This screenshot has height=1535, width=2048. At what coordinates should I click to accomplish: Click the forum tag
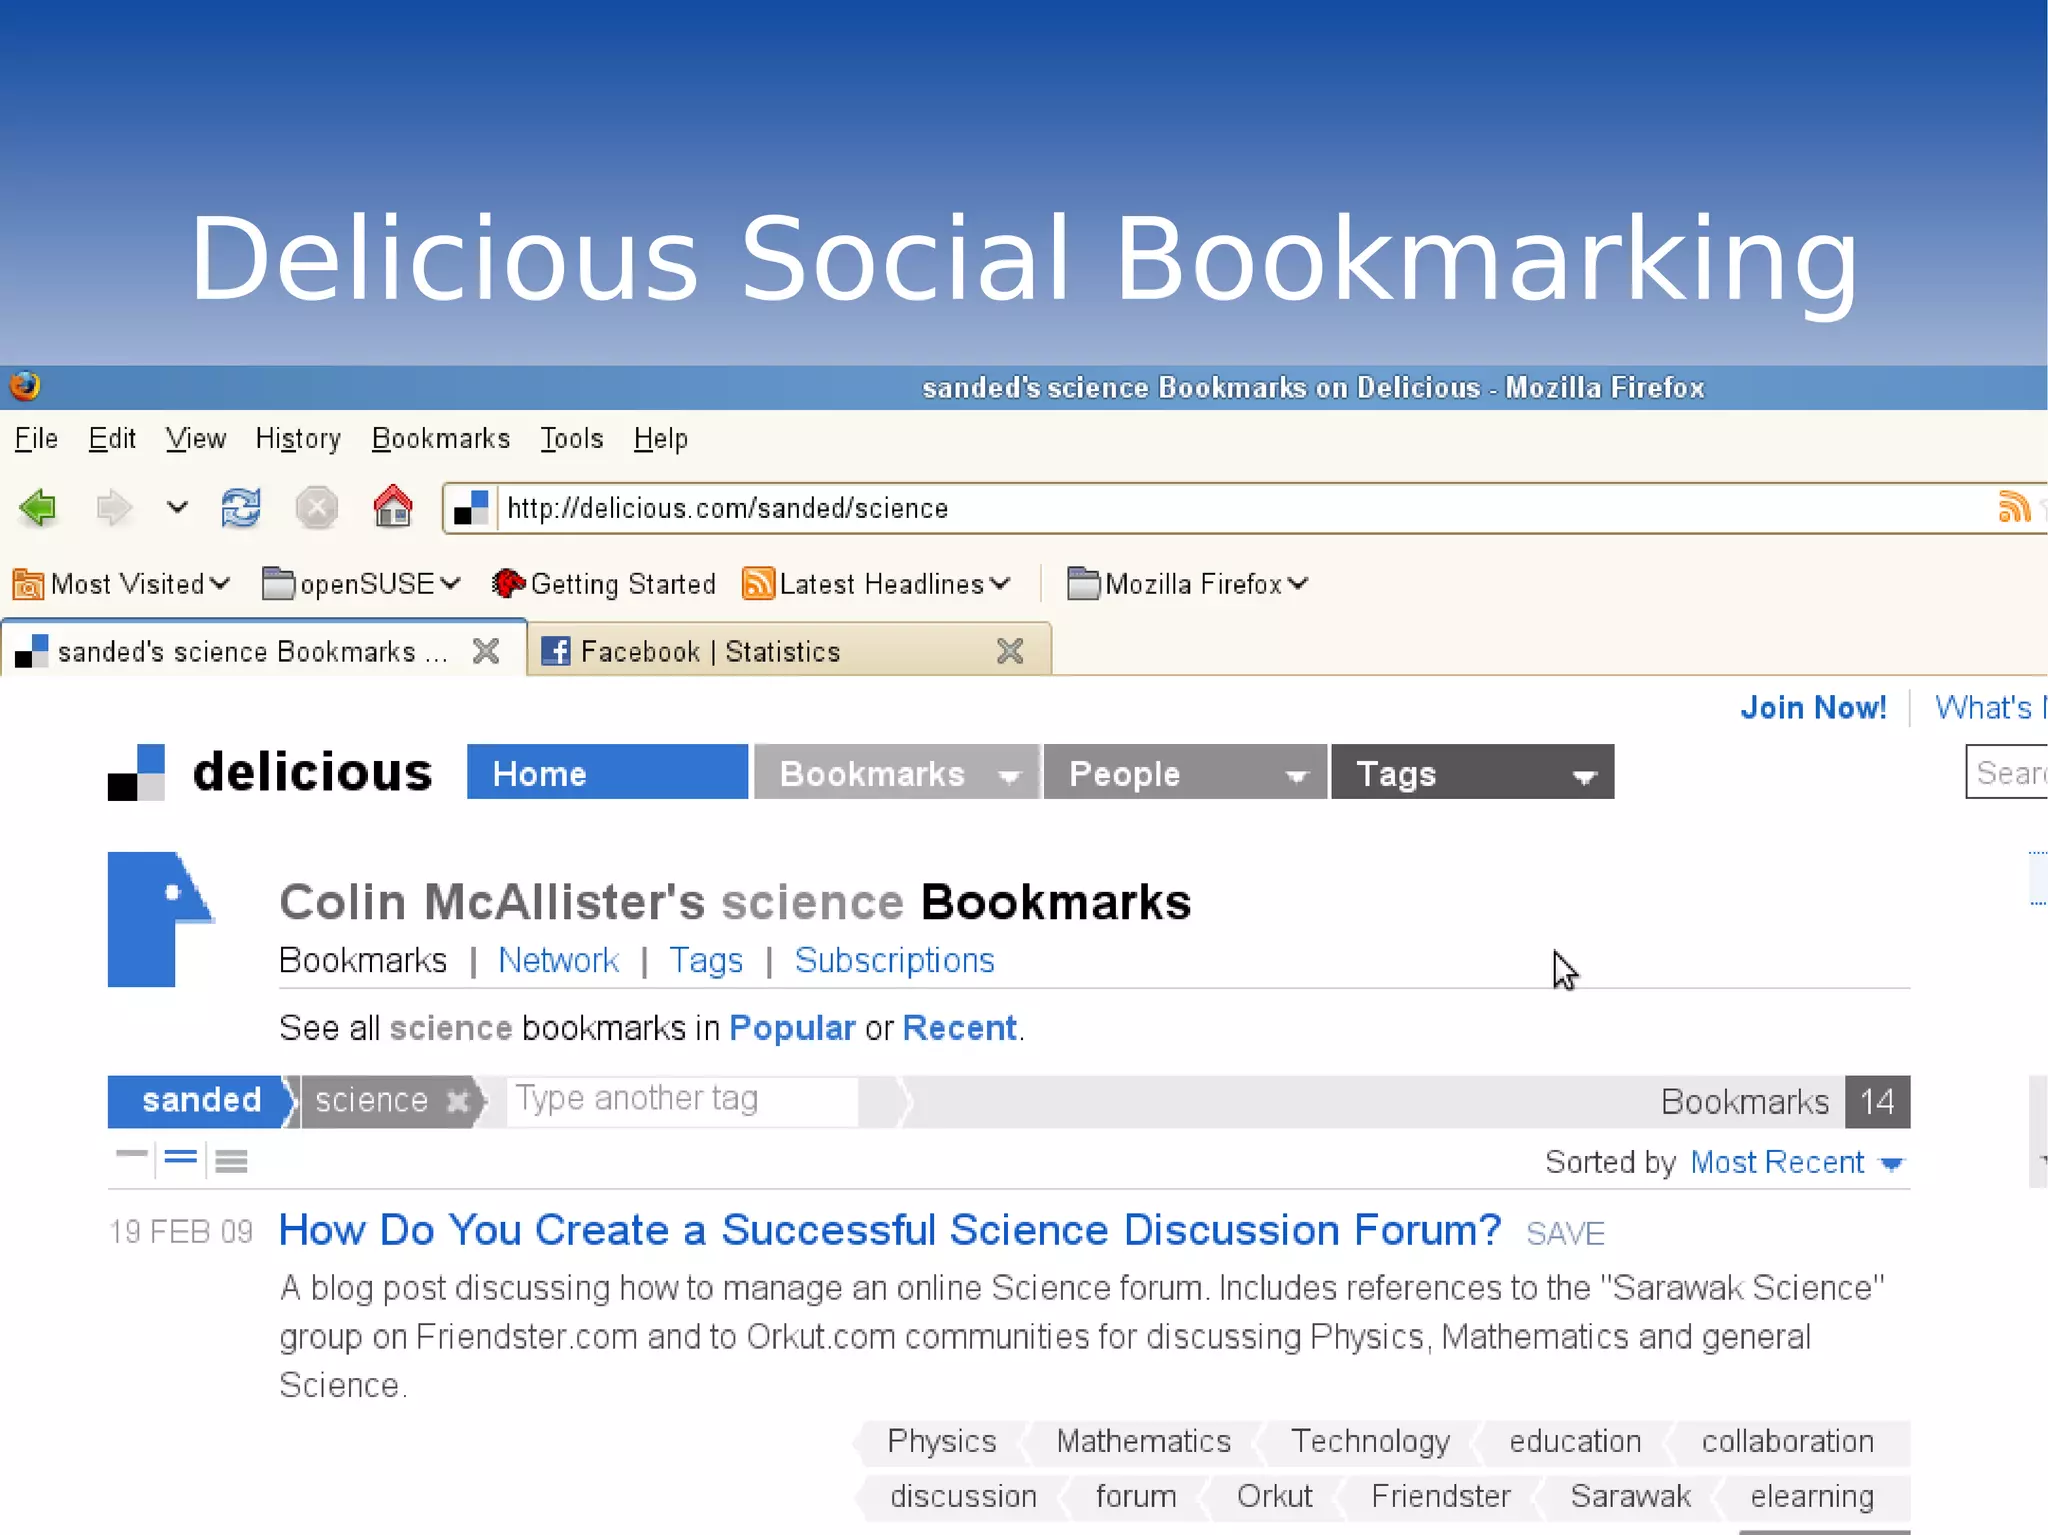click(x=1136, y=1496)
